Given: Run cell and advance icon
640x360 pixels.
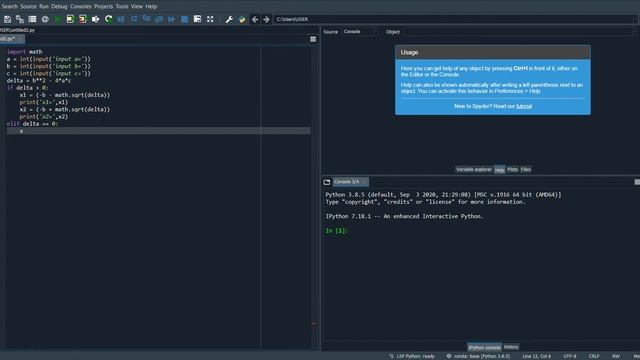Looking at the screenshot, I should [83, 19].
